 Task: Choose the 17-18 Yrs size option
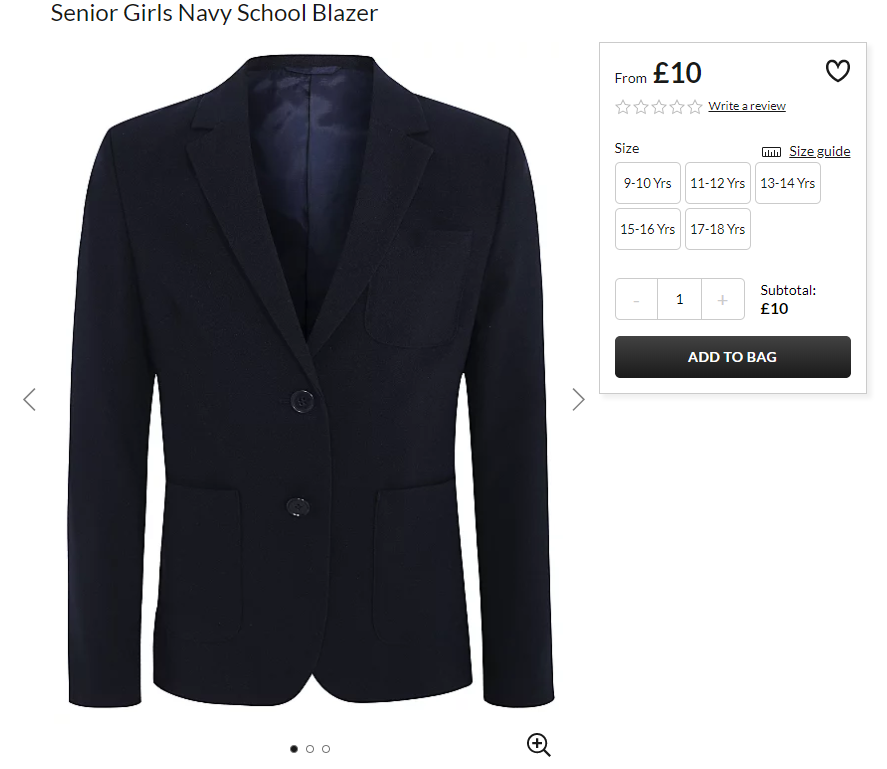718,229
